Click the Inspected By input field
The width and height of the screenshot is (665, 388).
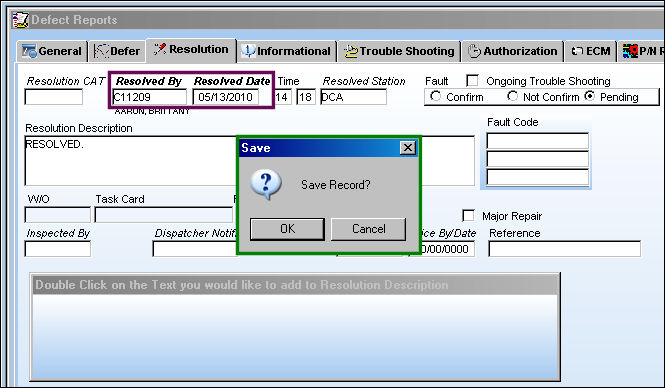(58, 249)
